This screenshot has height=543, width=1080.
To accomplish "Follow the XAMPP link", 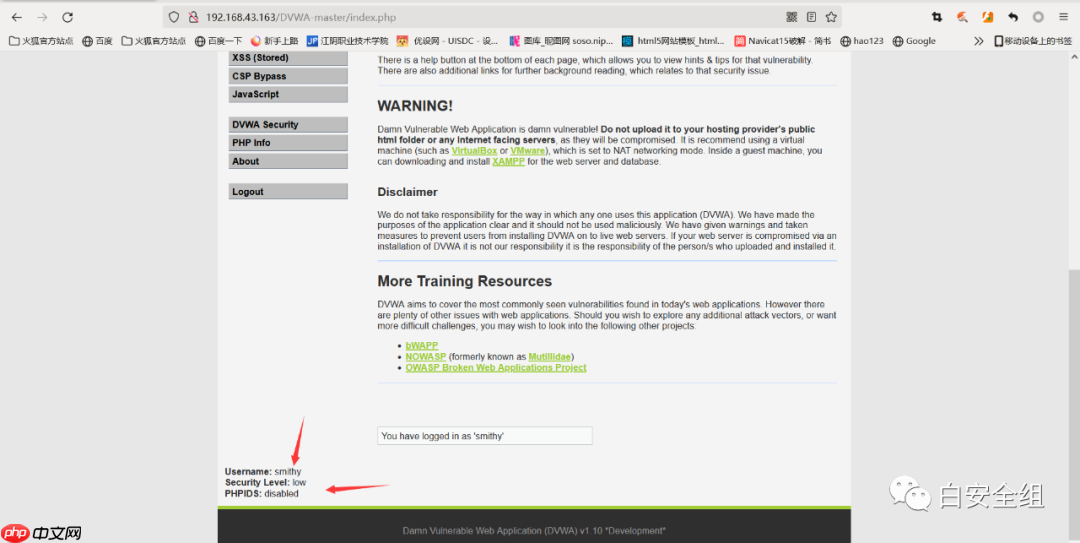I will pyautogui.click(x=509, y=161).
